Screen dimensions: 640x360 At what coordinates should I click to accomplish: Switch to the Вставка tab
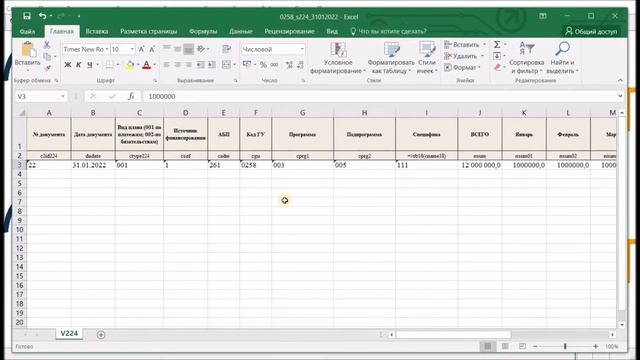pyautogui.click(x=97, y=31)
